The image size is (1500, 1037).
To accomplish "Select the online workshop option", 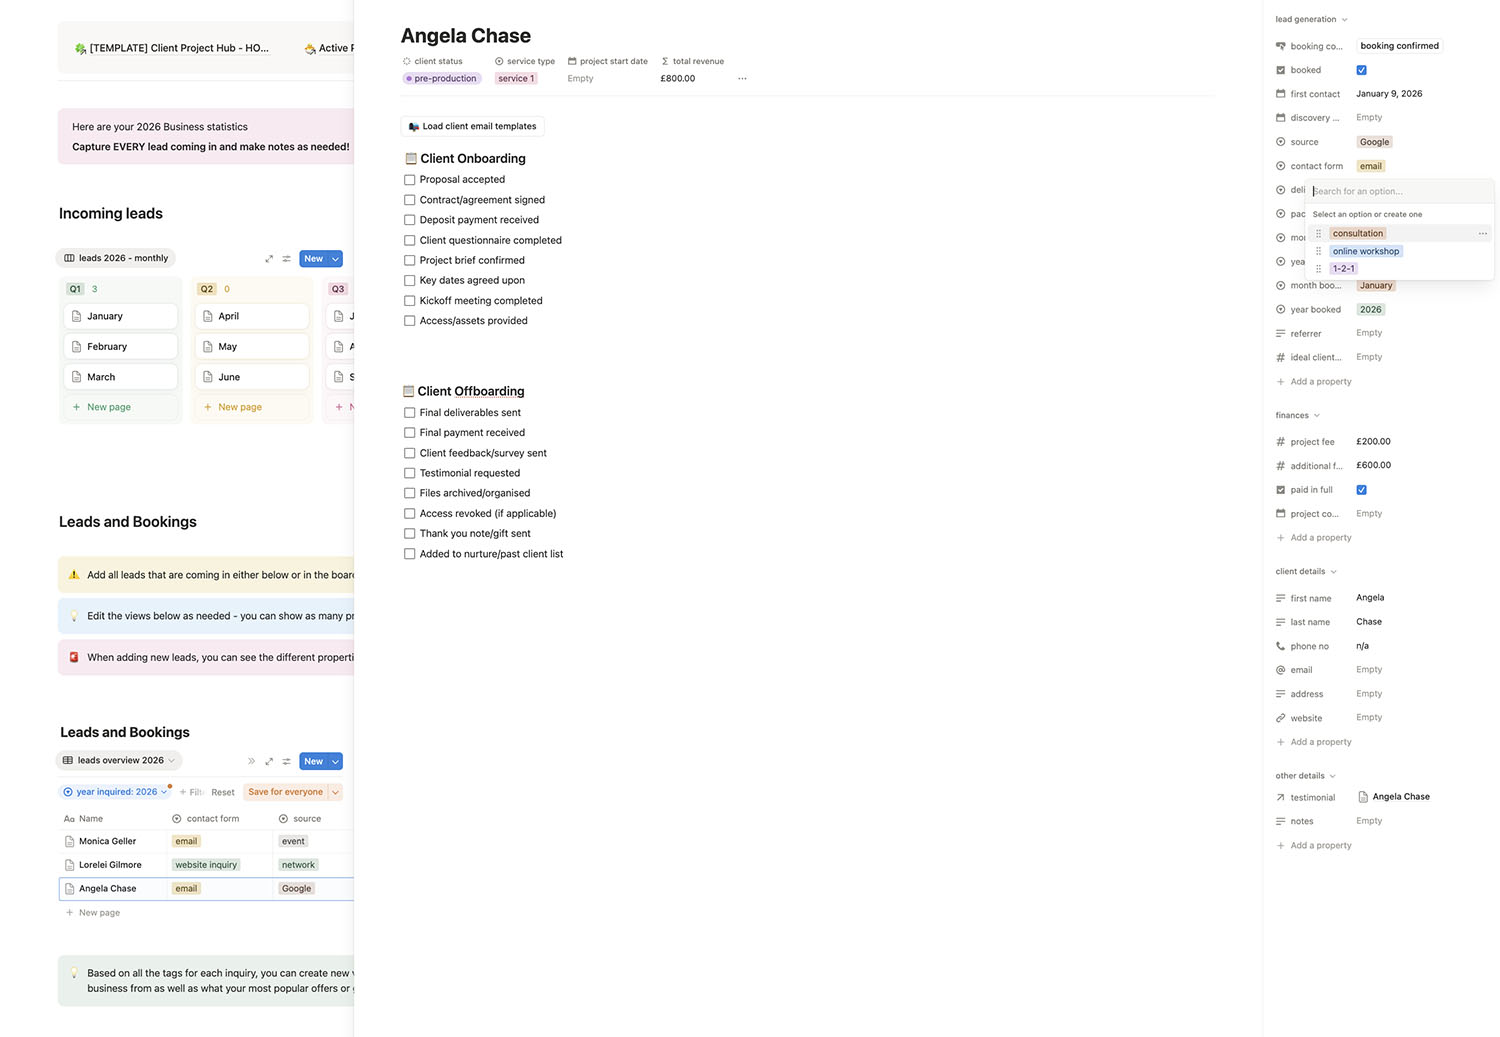I will [x=1366, y=251].
